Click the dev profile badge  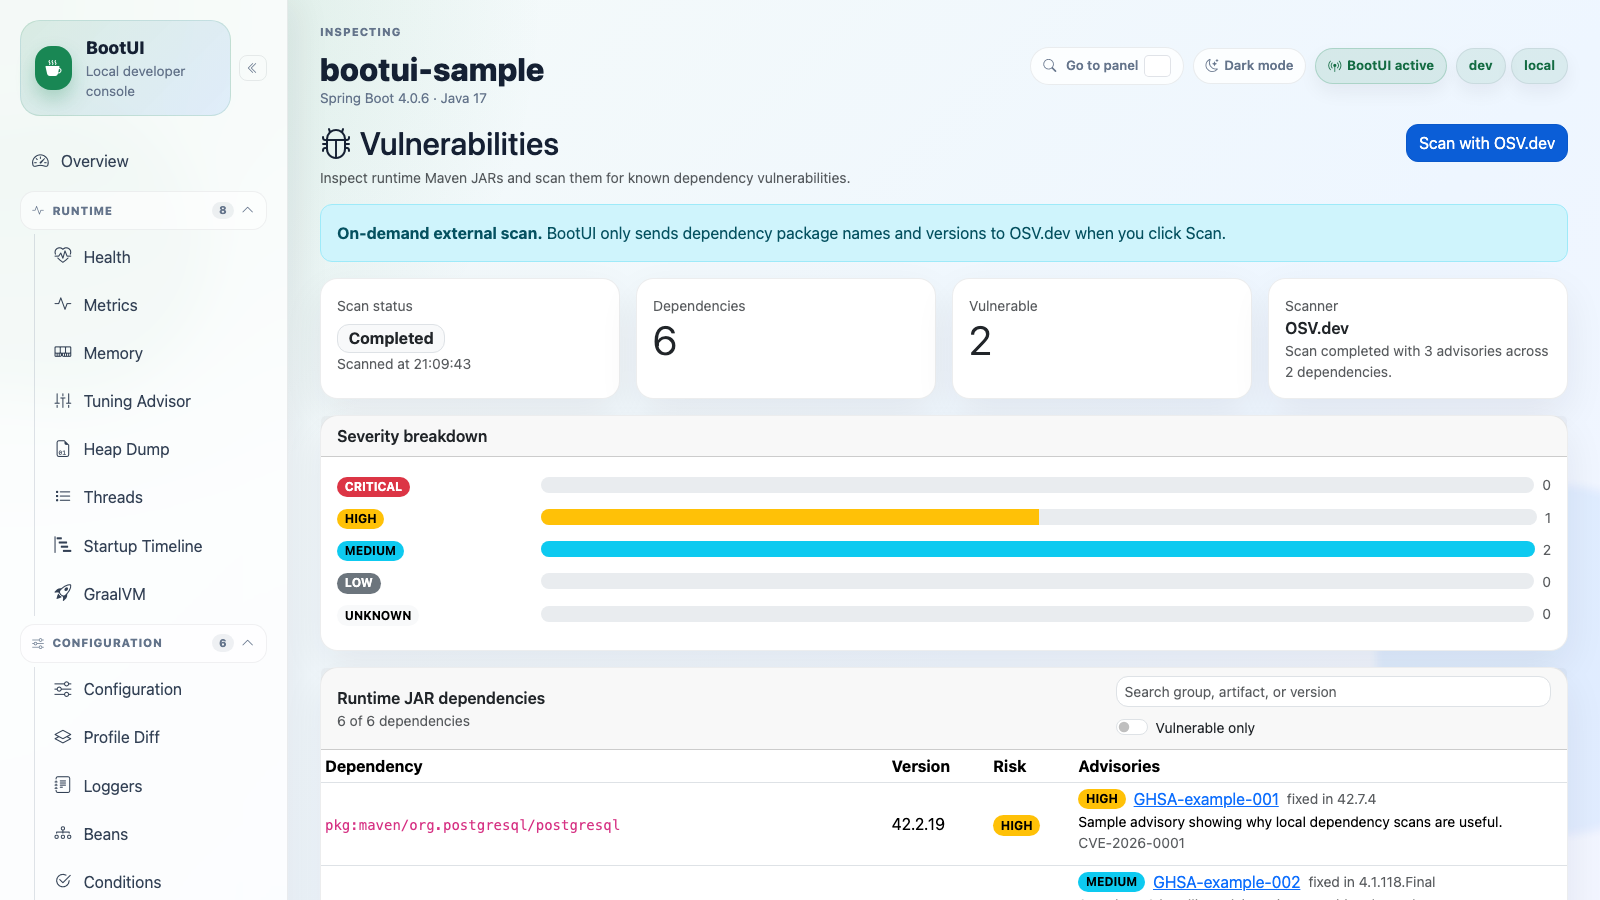1480,66
